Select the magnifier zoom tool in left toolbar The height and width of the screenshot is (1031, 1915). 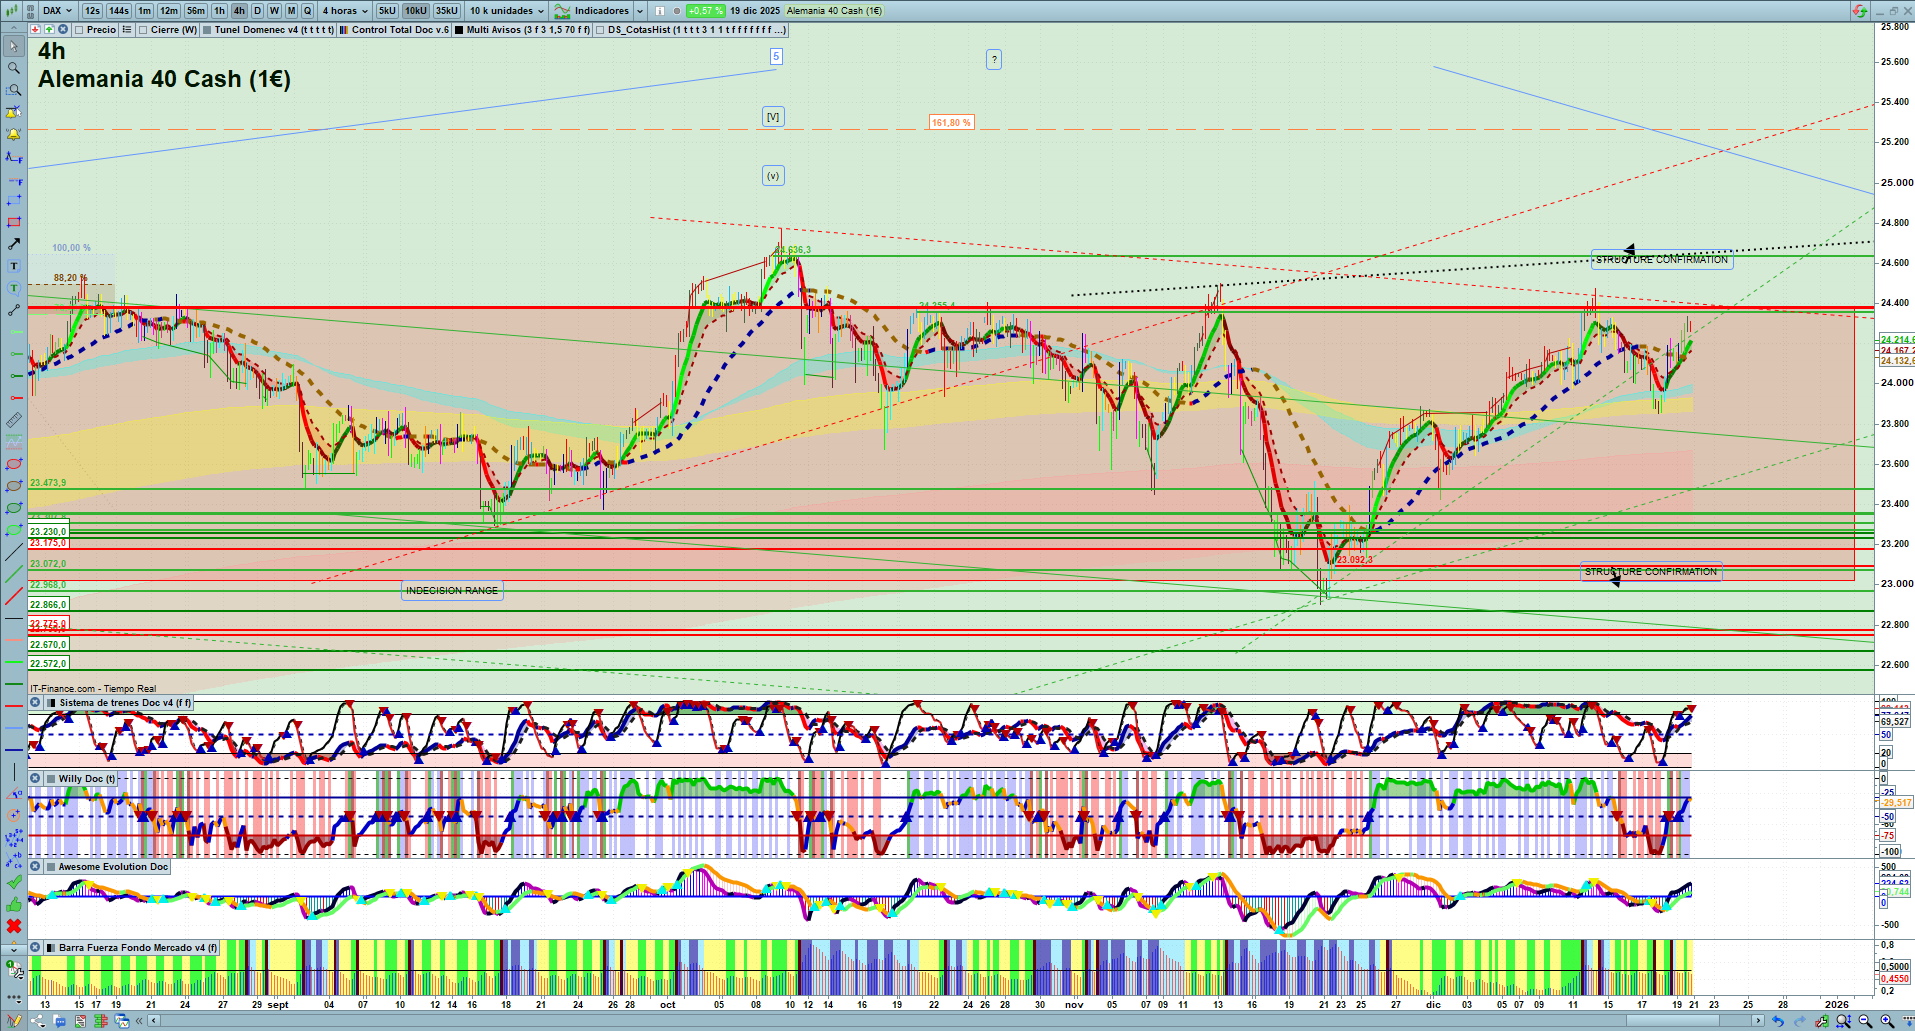(14, 68)
